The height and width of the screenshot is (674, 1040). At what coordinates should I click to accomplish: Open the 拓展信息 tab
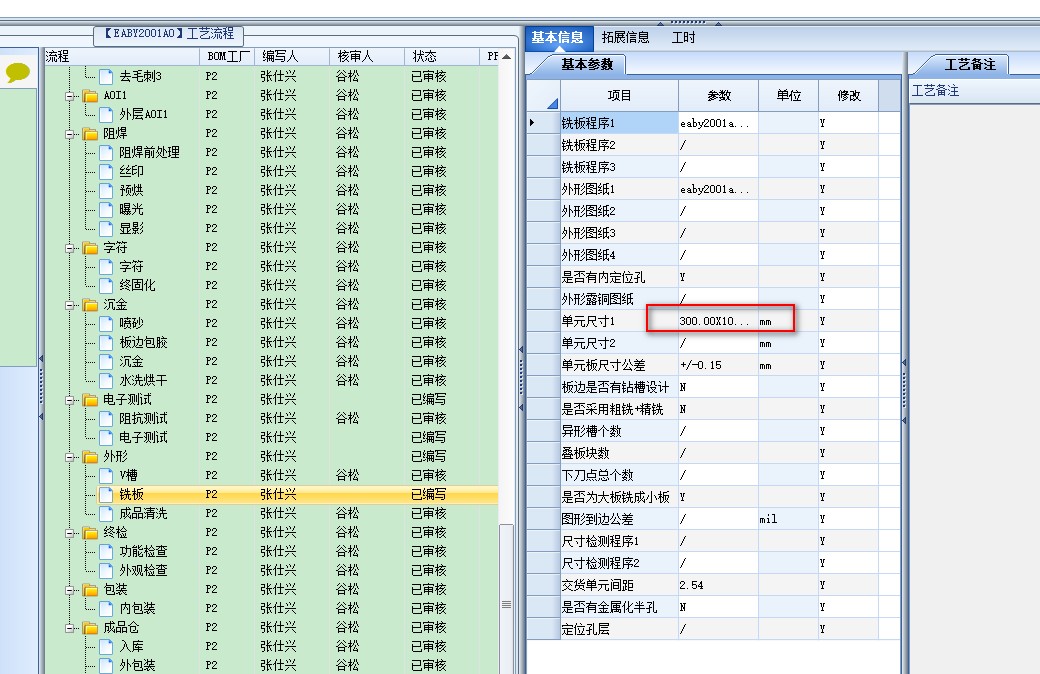(625, 38)
